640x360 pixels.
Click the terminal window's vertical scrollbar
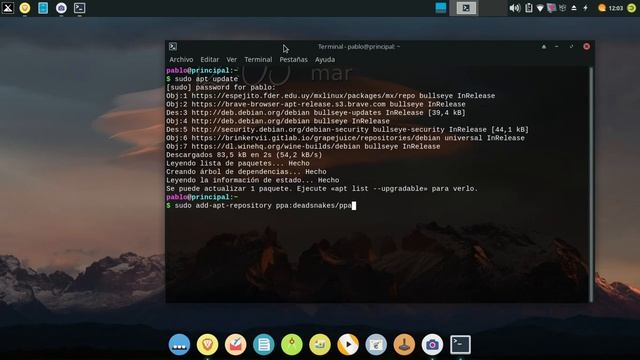(591, 184)
